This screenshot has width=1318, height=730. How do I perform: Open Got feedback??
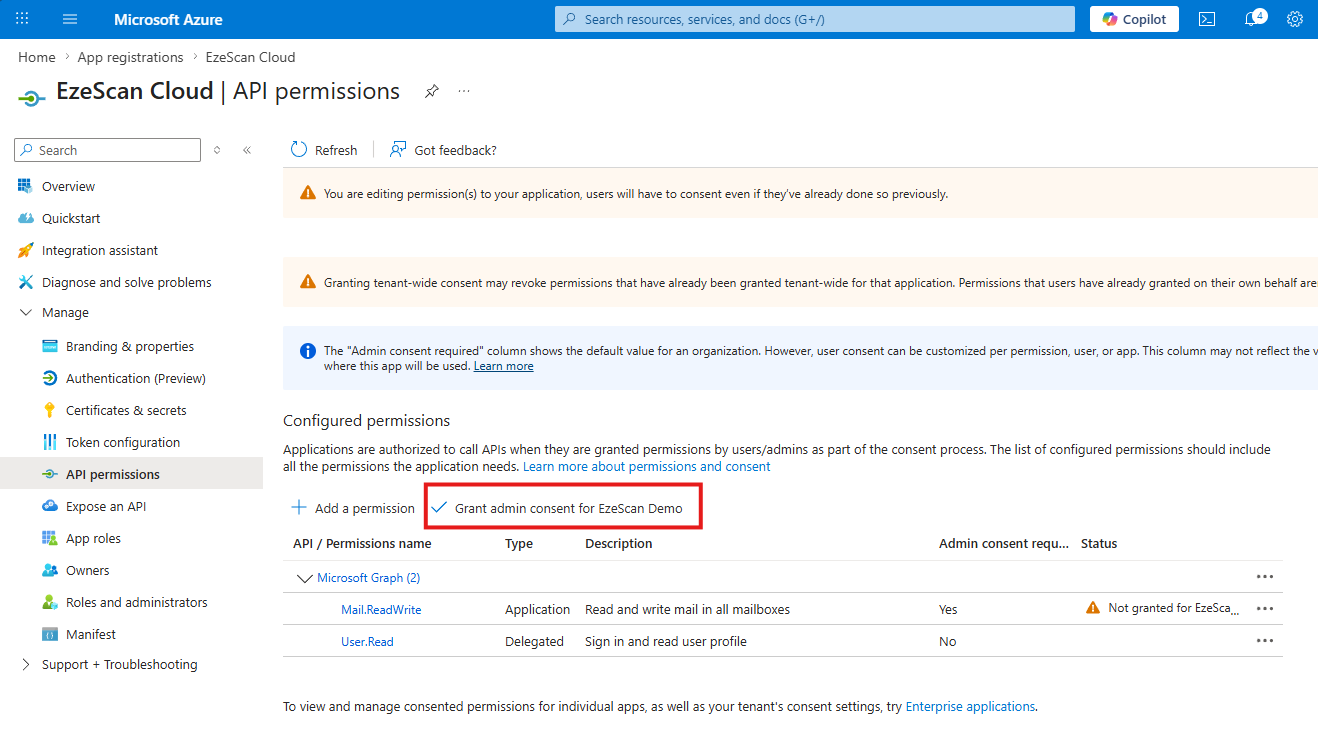(x=443, y=150)
